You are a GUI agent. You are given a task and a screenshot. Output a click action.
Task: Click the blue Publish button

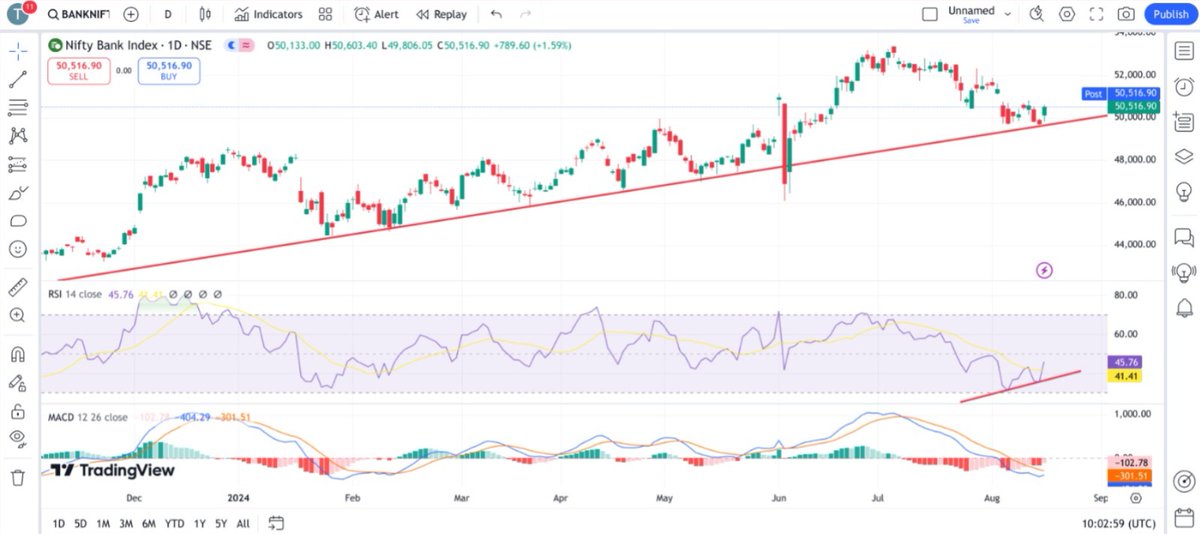(x=1170, y=14)
